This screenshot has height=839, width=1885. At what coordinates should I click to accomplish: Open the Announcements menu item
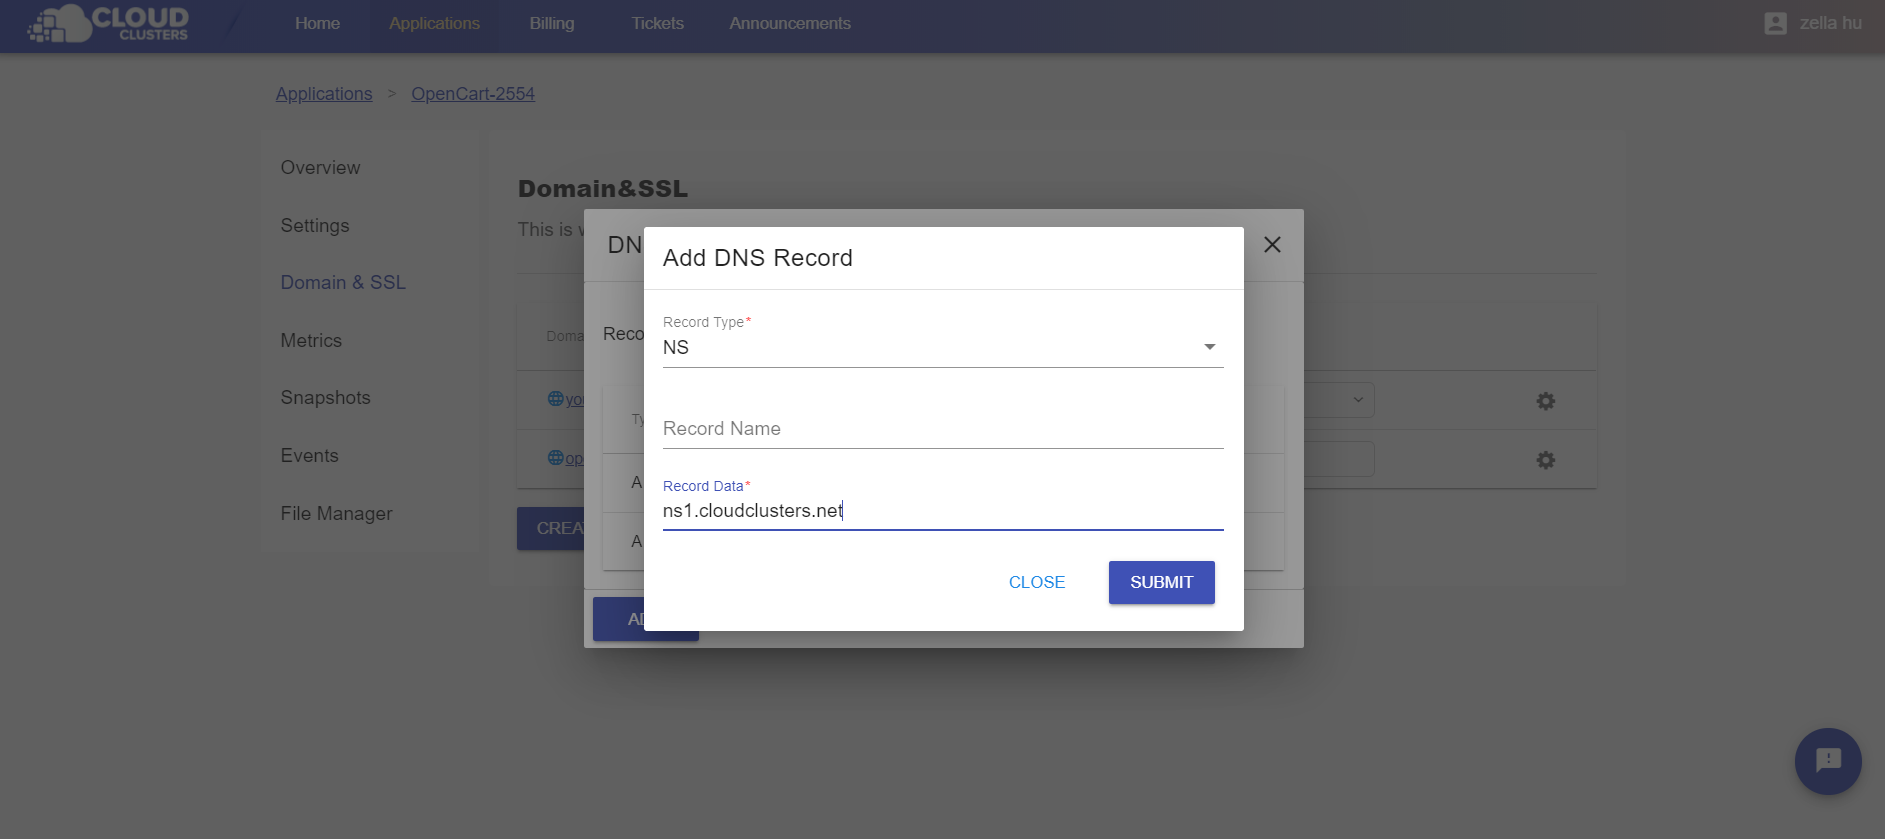(x=790, y=23)
